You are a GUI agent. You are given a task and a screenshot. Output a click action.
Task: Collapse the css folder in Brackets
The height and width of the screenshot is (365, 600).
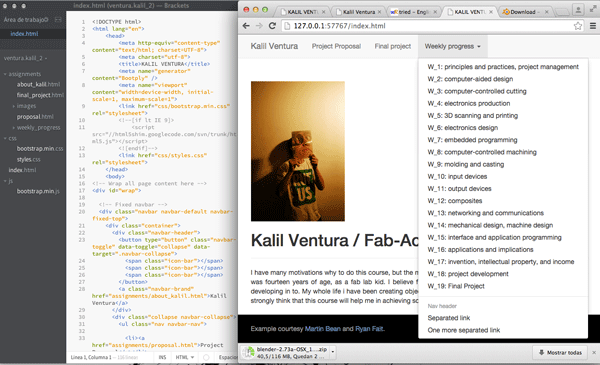5,138
